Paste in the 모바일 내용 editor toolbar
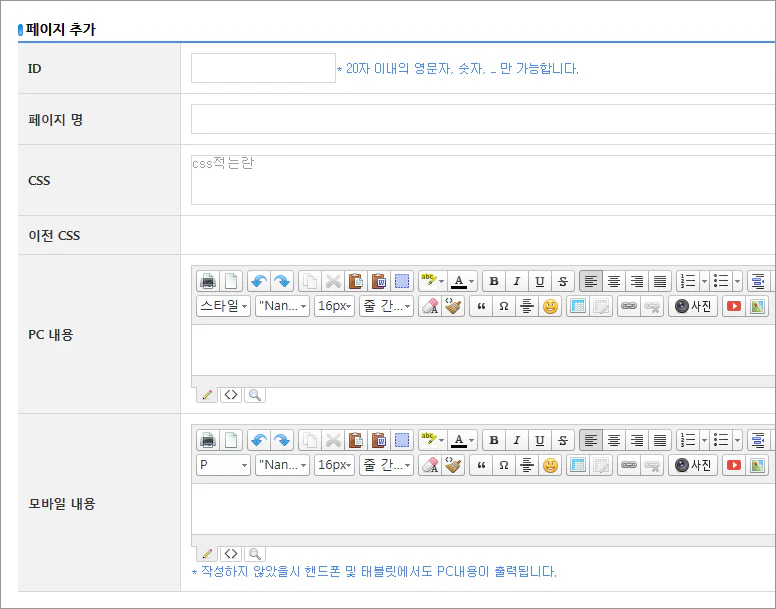 click(x=356, y=440)
